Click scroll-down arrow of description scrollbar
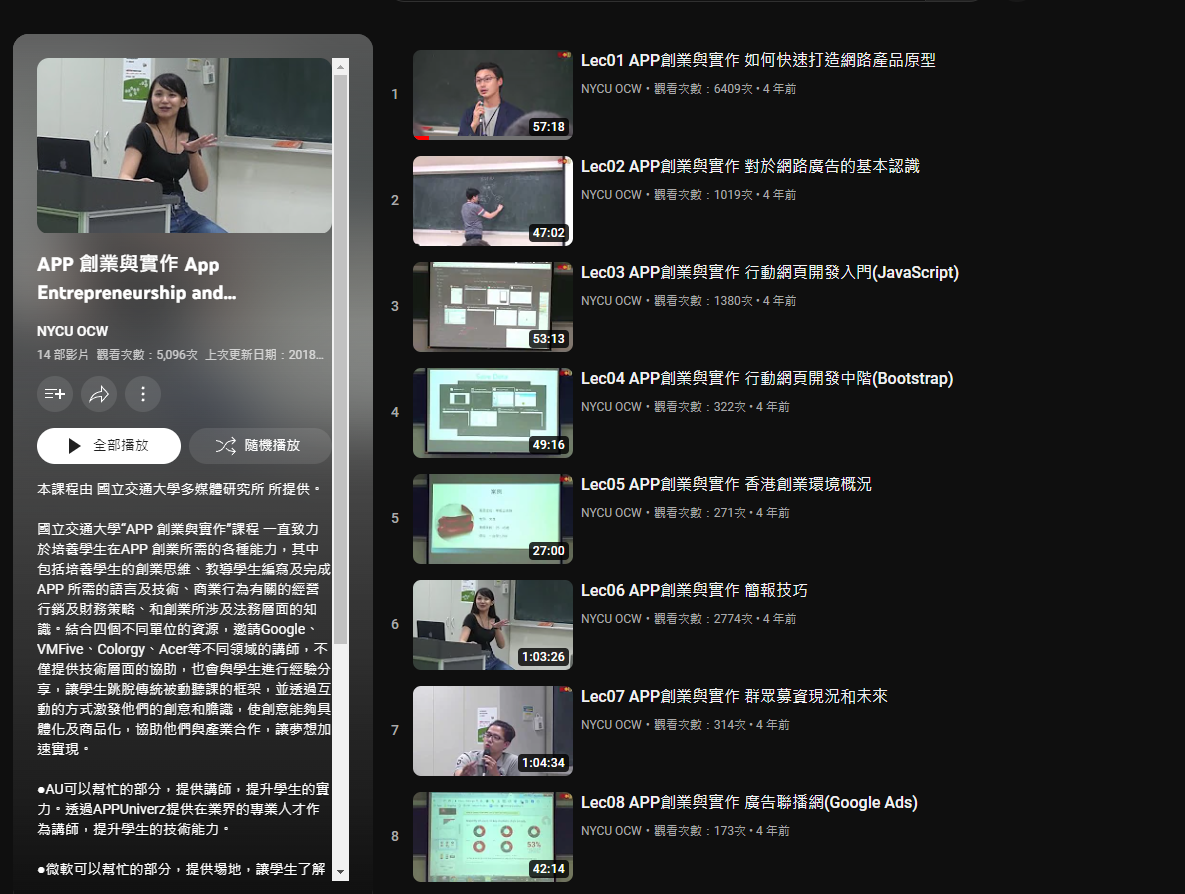1185x894 pixels. point(341,872)
